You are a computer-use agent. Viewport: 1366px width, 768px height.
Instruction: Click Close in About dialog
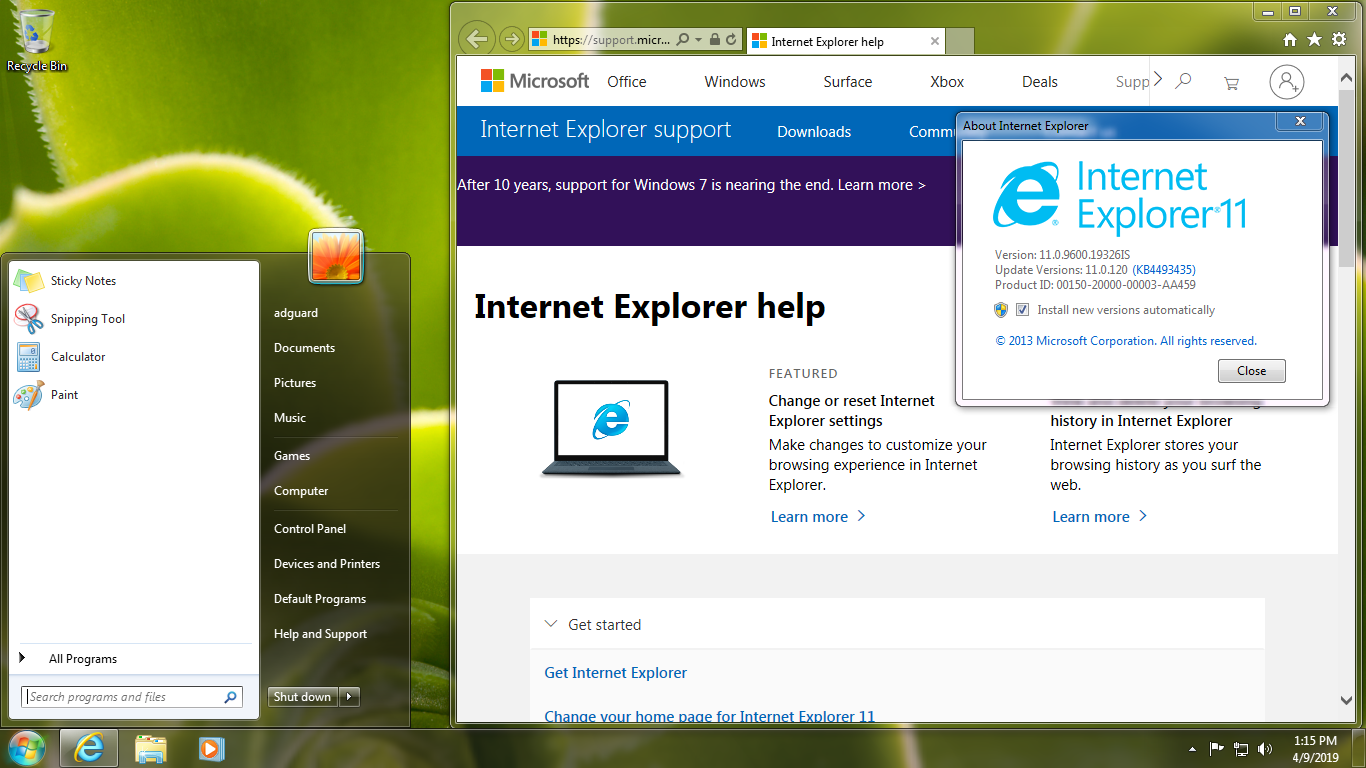point(1252,371)
